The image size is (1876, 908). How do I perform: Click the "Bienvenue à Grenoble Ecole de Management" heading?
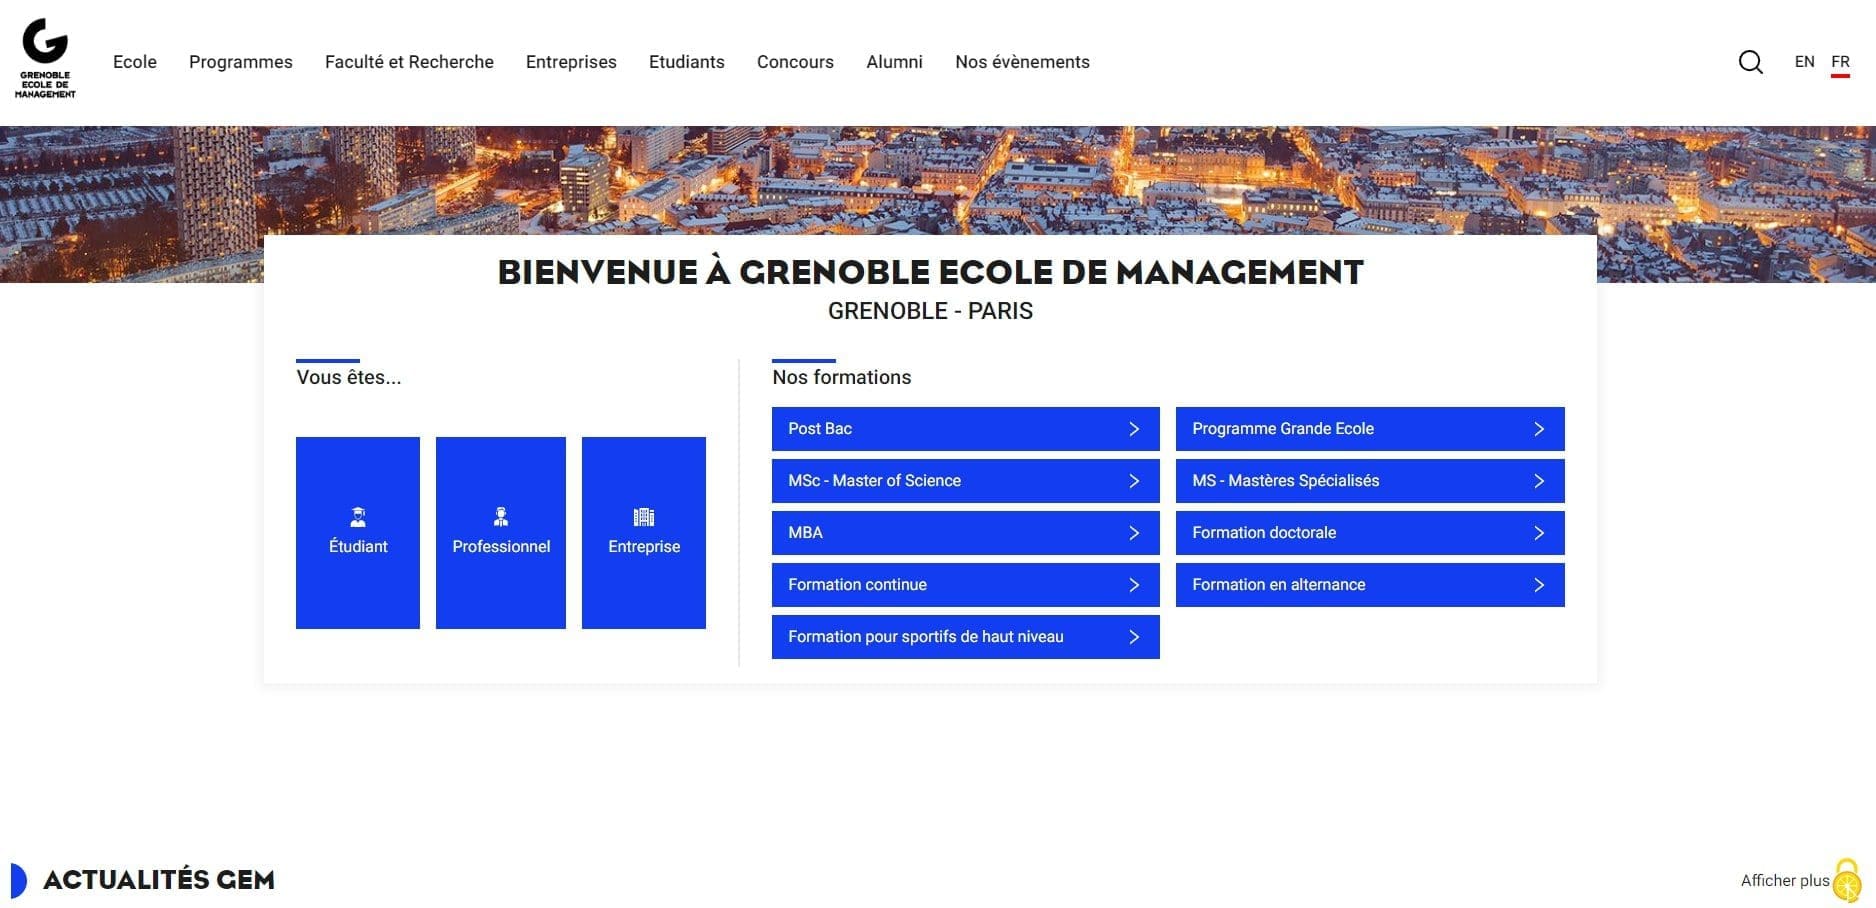coord(930,272)
